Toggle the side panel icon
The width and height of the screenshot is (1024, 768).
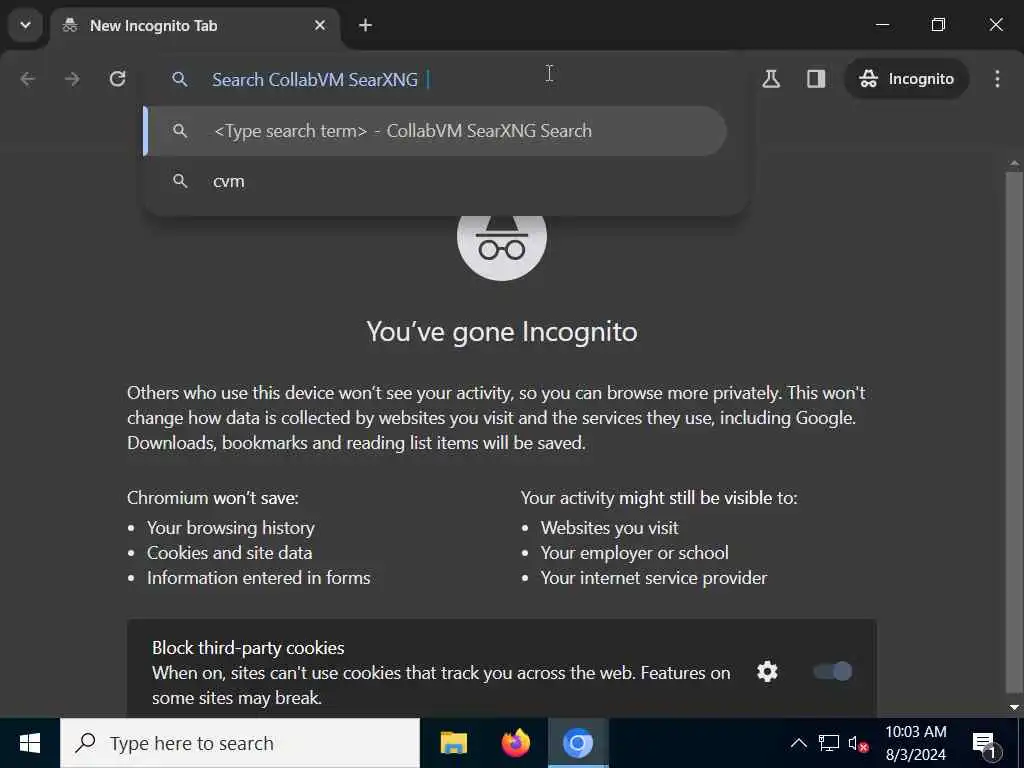click(x=816, y=79)
